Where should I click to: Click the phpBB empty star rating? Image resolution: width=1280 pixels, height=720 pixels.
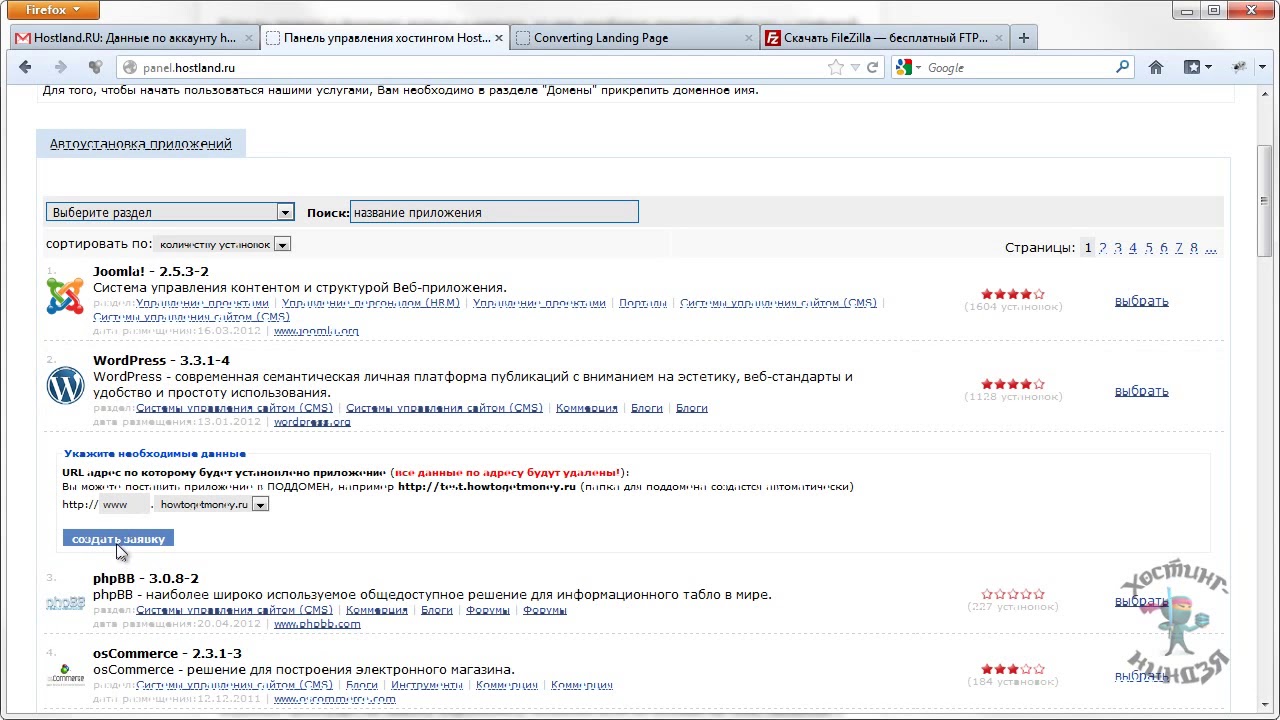1012,594
